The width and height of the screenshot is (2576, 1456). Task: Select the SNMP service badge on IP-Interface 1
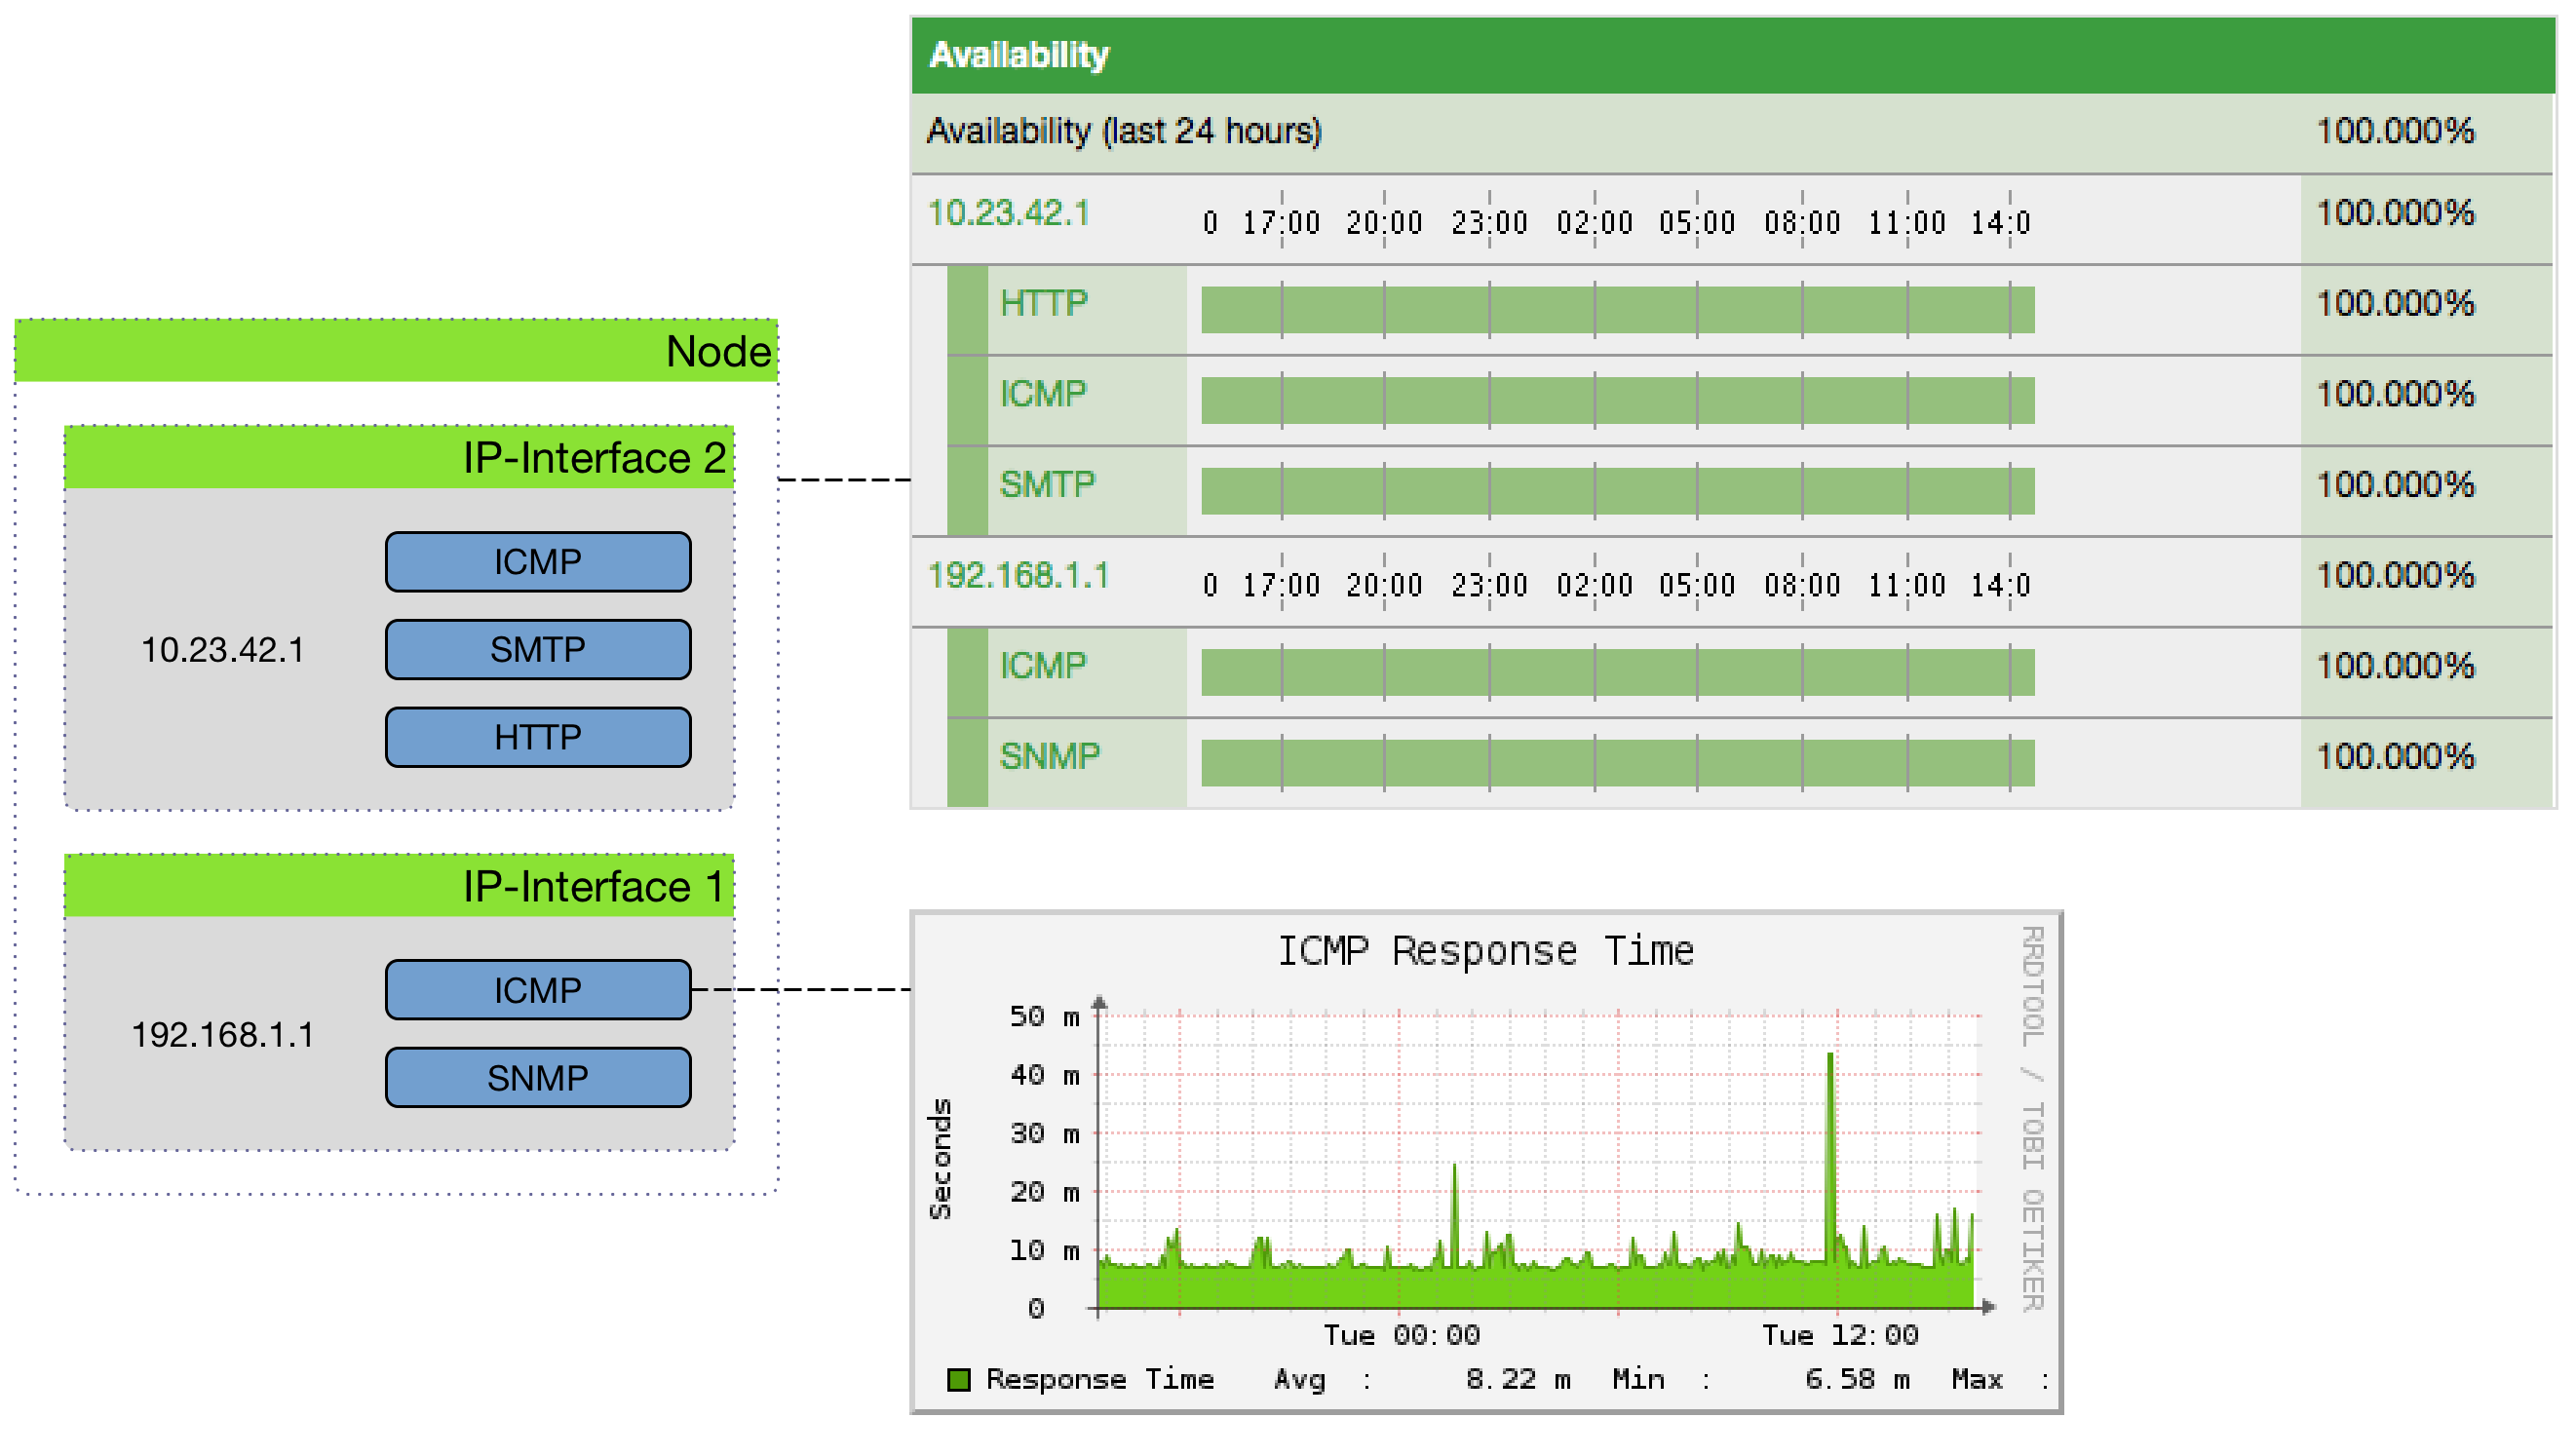(537, 1077)
